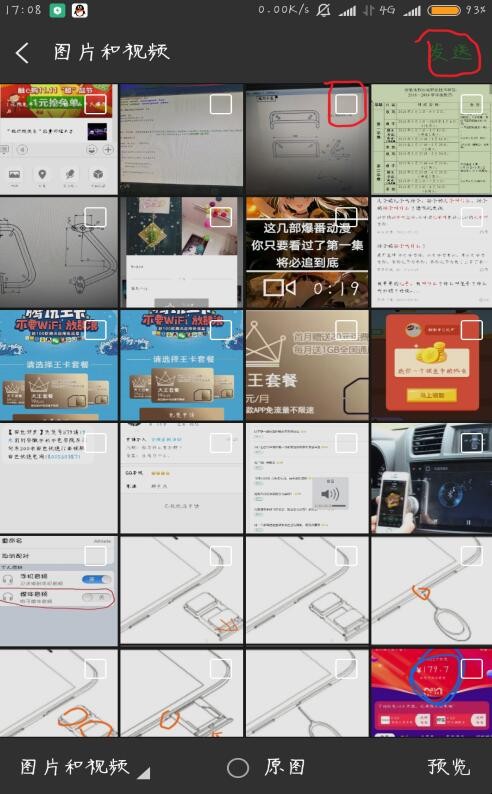Open the 图片和视频 album dropdown at bottom

pos(84,767)
